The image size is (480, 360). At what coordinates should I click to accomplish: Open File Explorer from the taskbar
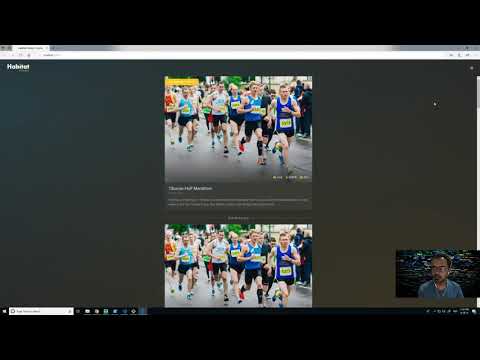[x=87, y=311]
